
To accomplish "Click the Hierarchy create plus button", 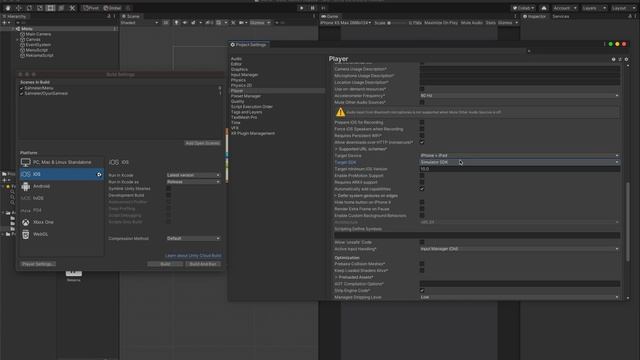I will 5,23.
